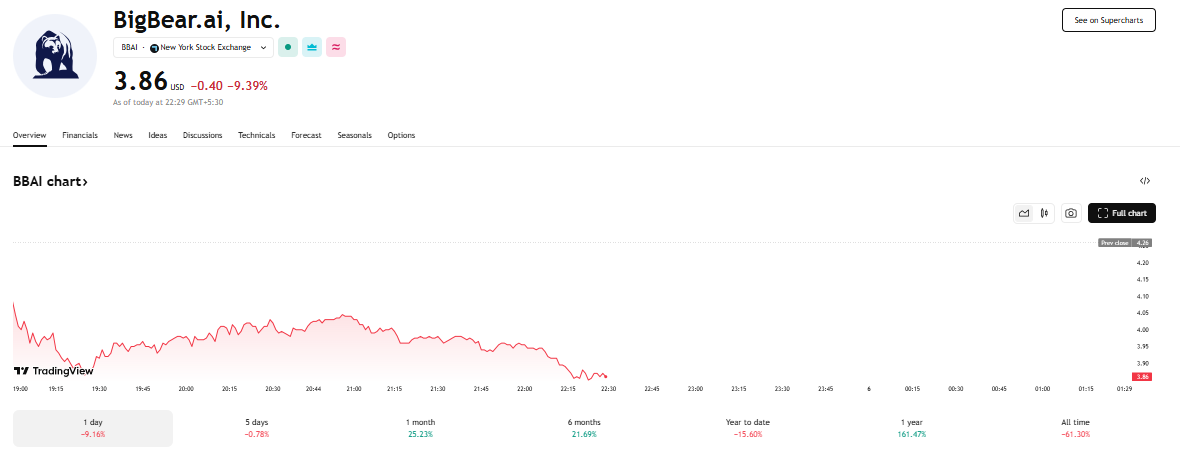1180x459 pixels.
Task: Open the BBAI exchange symbol dropdown
Action: (x=193, y=47)
